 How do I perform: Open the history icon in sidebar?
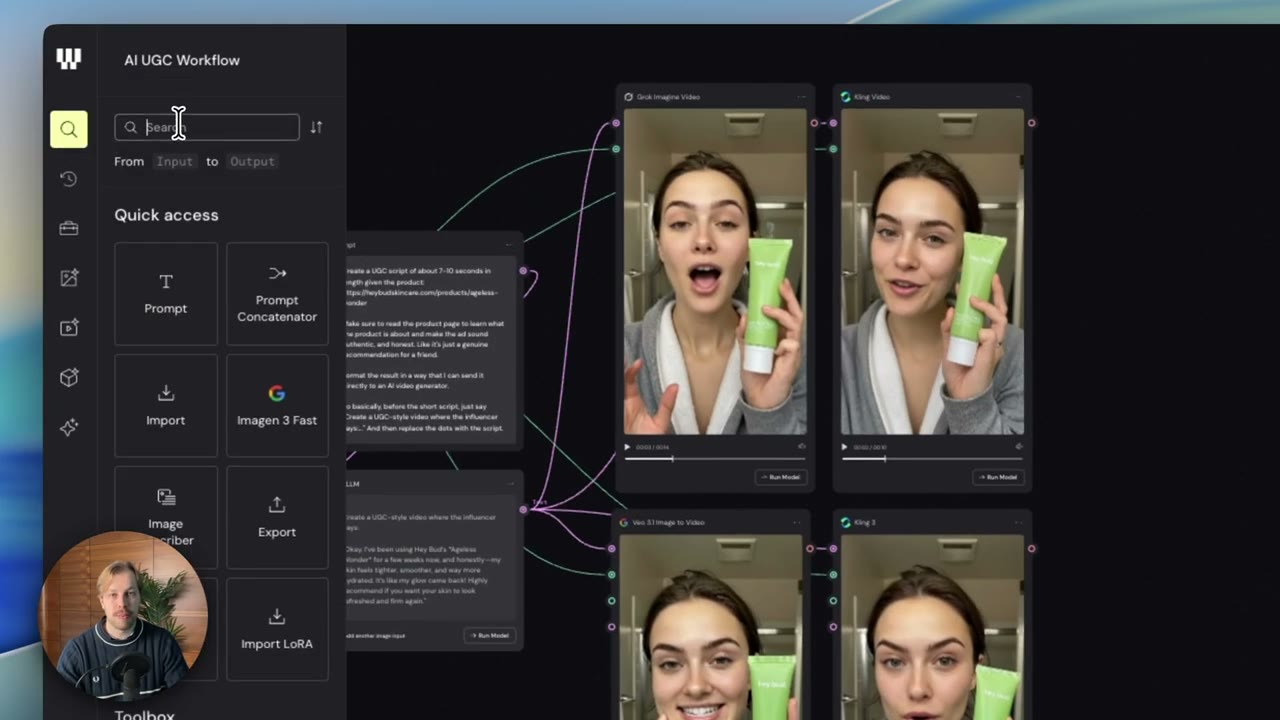69,179
